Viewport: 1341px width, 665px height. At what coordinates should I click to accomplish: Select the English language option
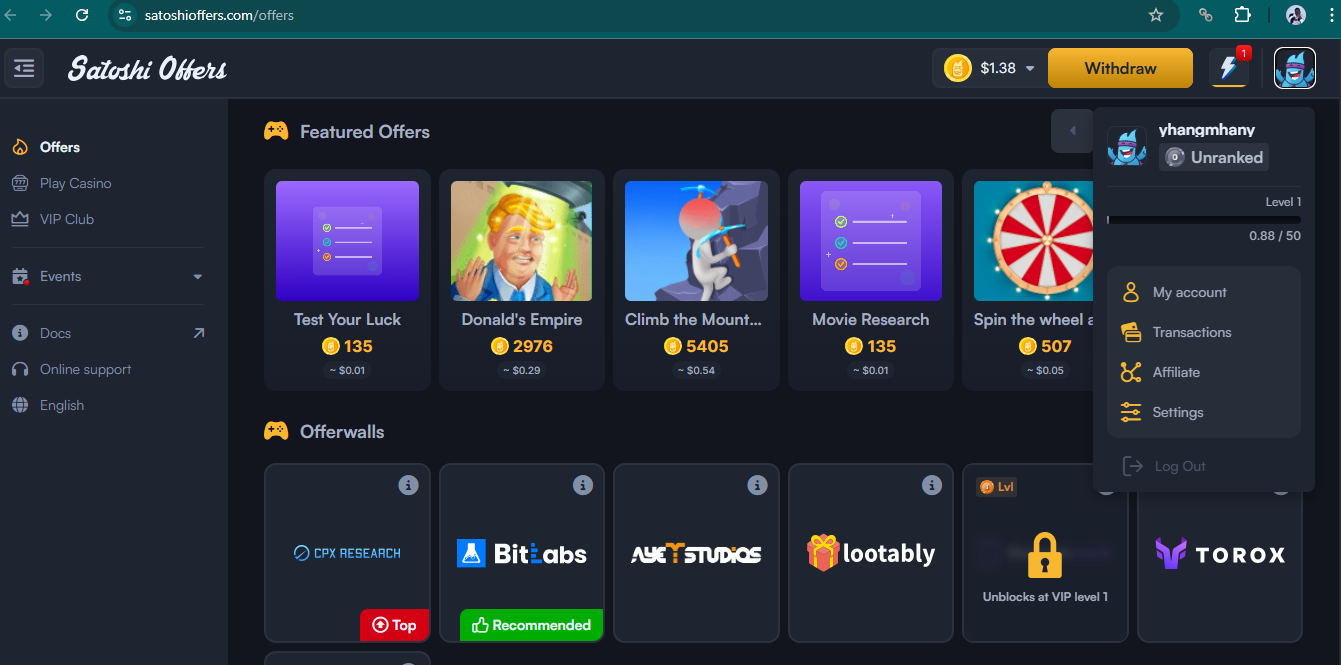click(62, 405)
